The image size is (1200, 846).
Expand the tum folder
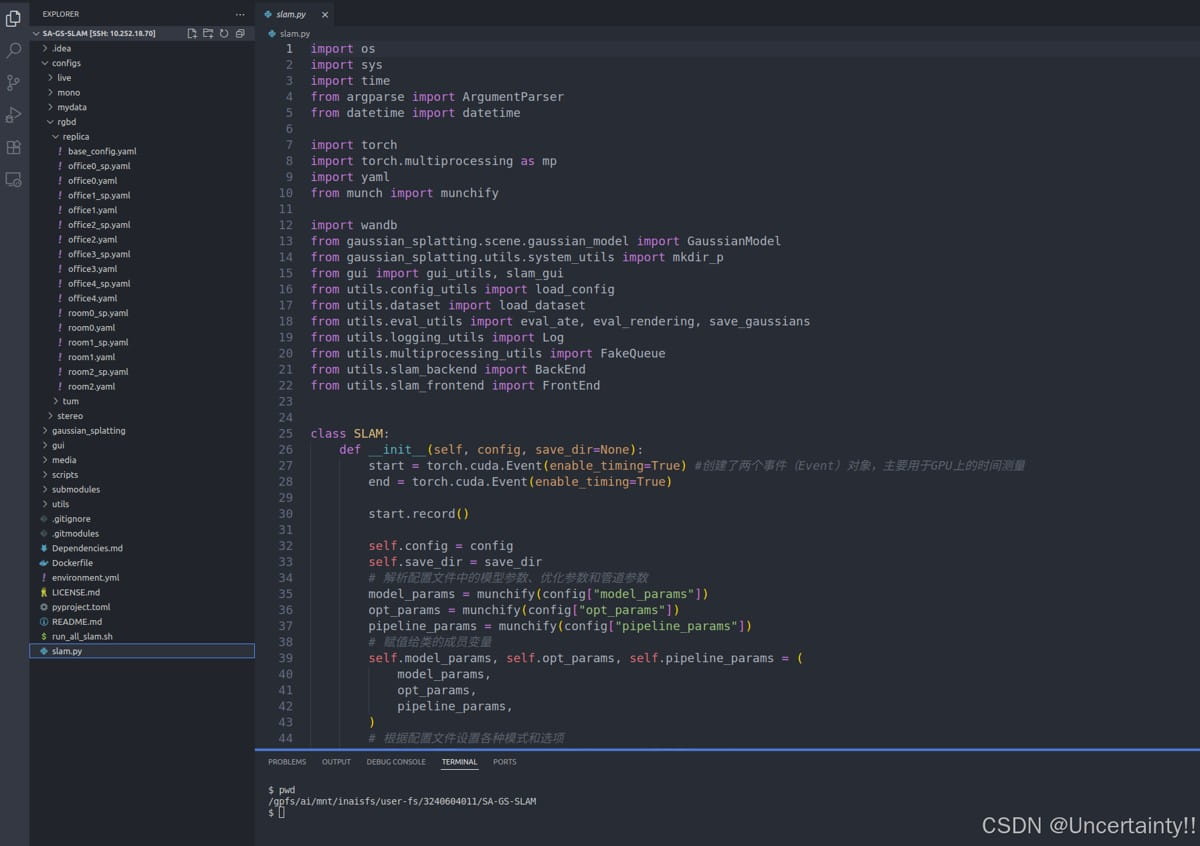[x=70, y=401]
